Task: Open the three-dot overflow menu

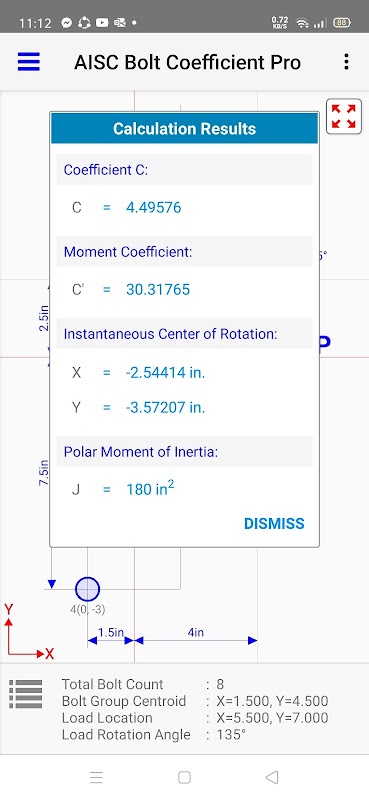Action: coord(347,62)
